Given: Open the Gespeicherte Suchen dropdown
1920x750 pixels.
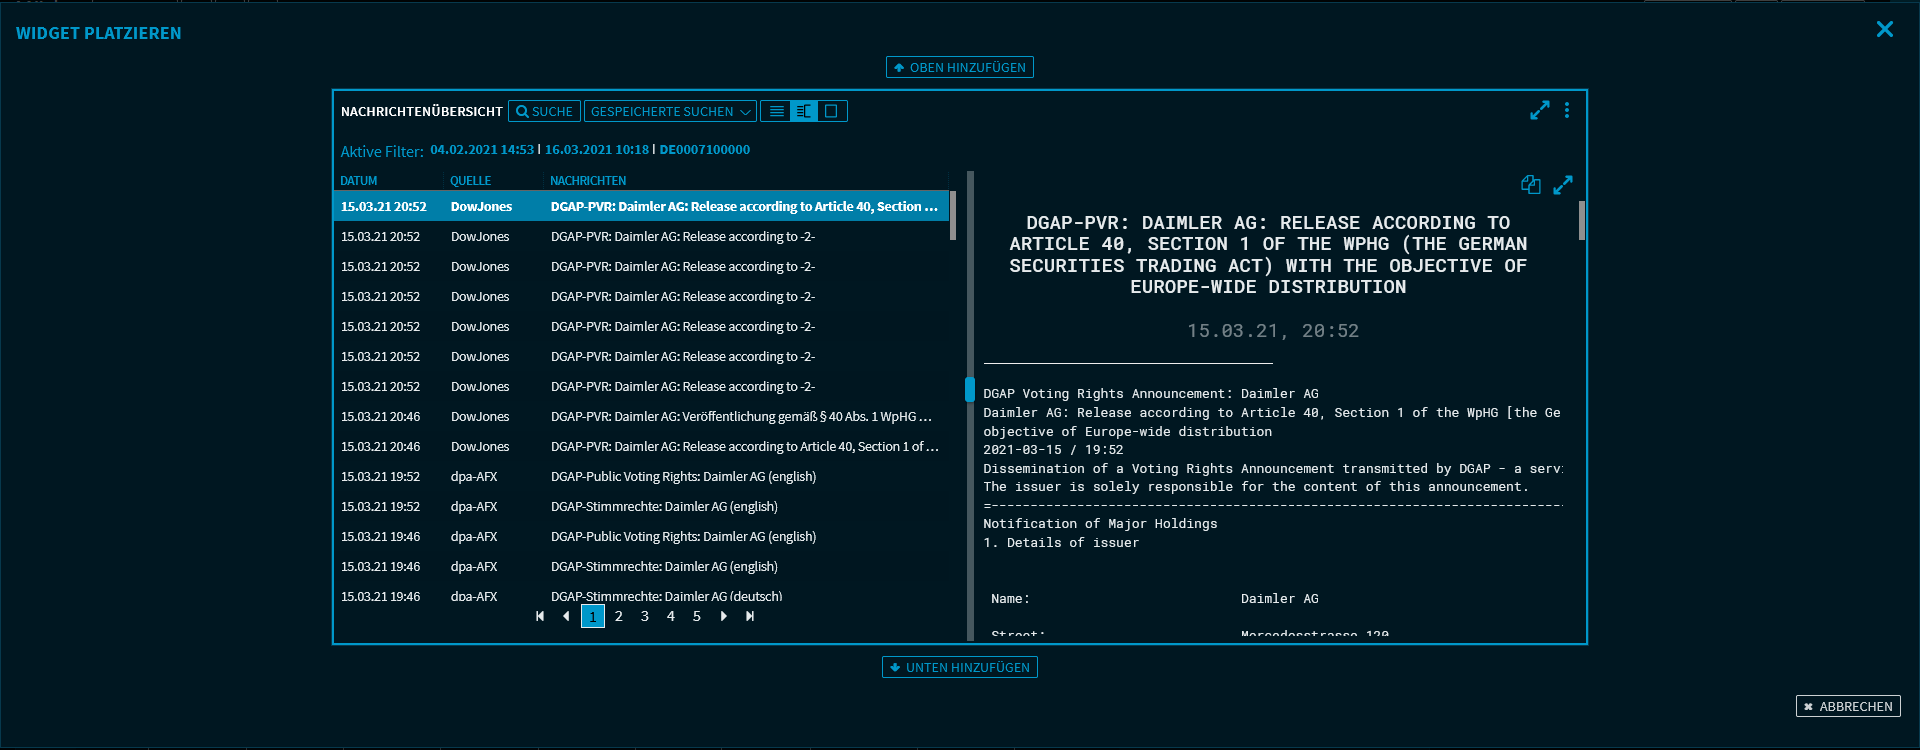Looking at the screenshot, I should coord(669,112).
